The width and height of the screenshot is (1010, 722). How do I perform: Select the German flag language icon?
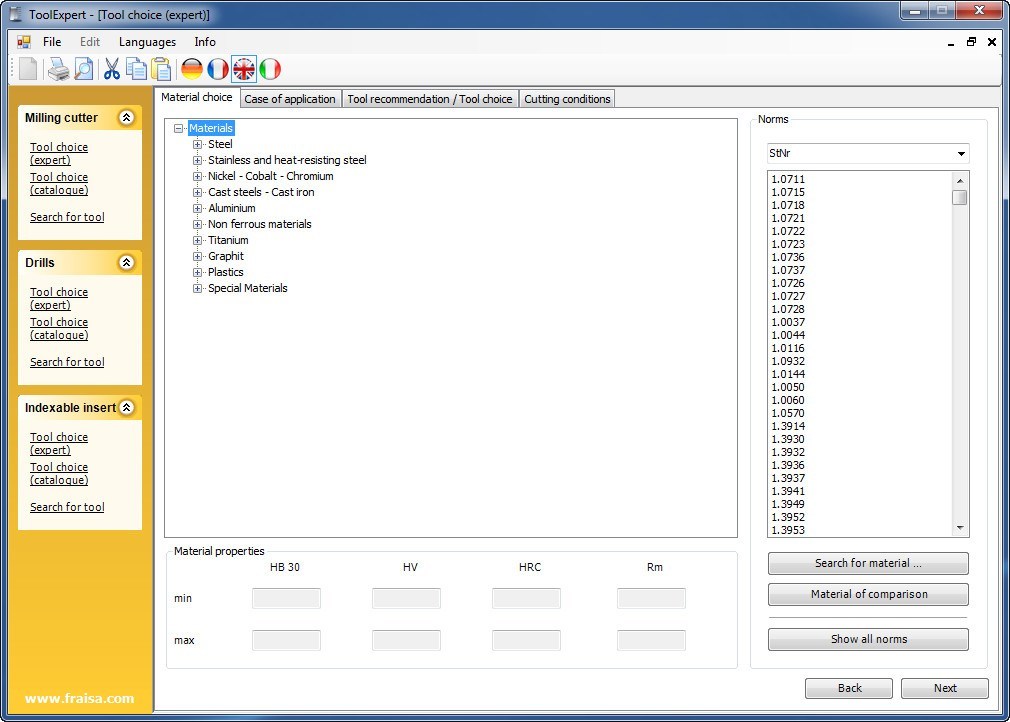(x=192, y=70)
